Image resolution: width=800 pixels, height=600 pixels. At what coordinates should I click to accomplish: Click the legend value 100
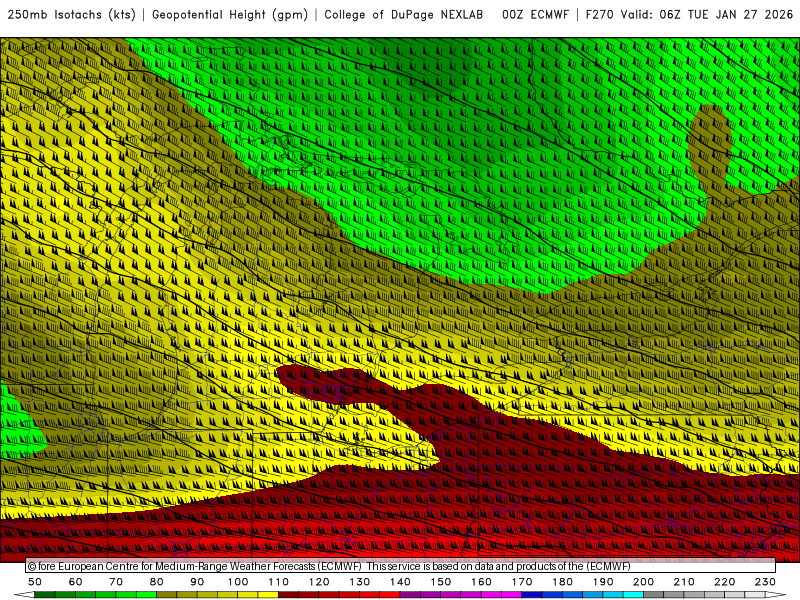pyautogui.click(x=238, y=582)
